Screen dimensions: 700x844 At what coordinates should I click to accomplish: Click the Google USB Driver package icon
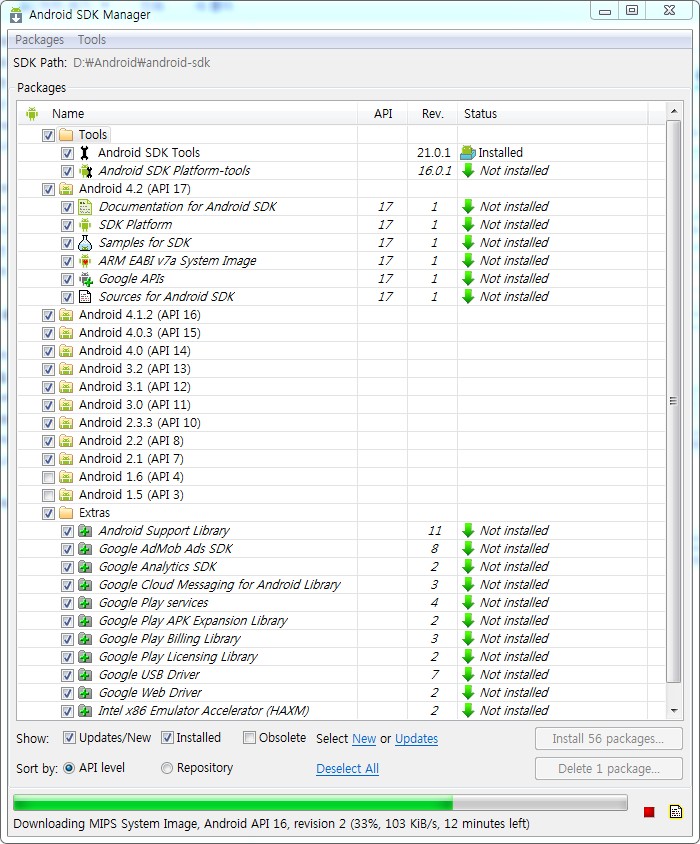click(x=85, y=675)
